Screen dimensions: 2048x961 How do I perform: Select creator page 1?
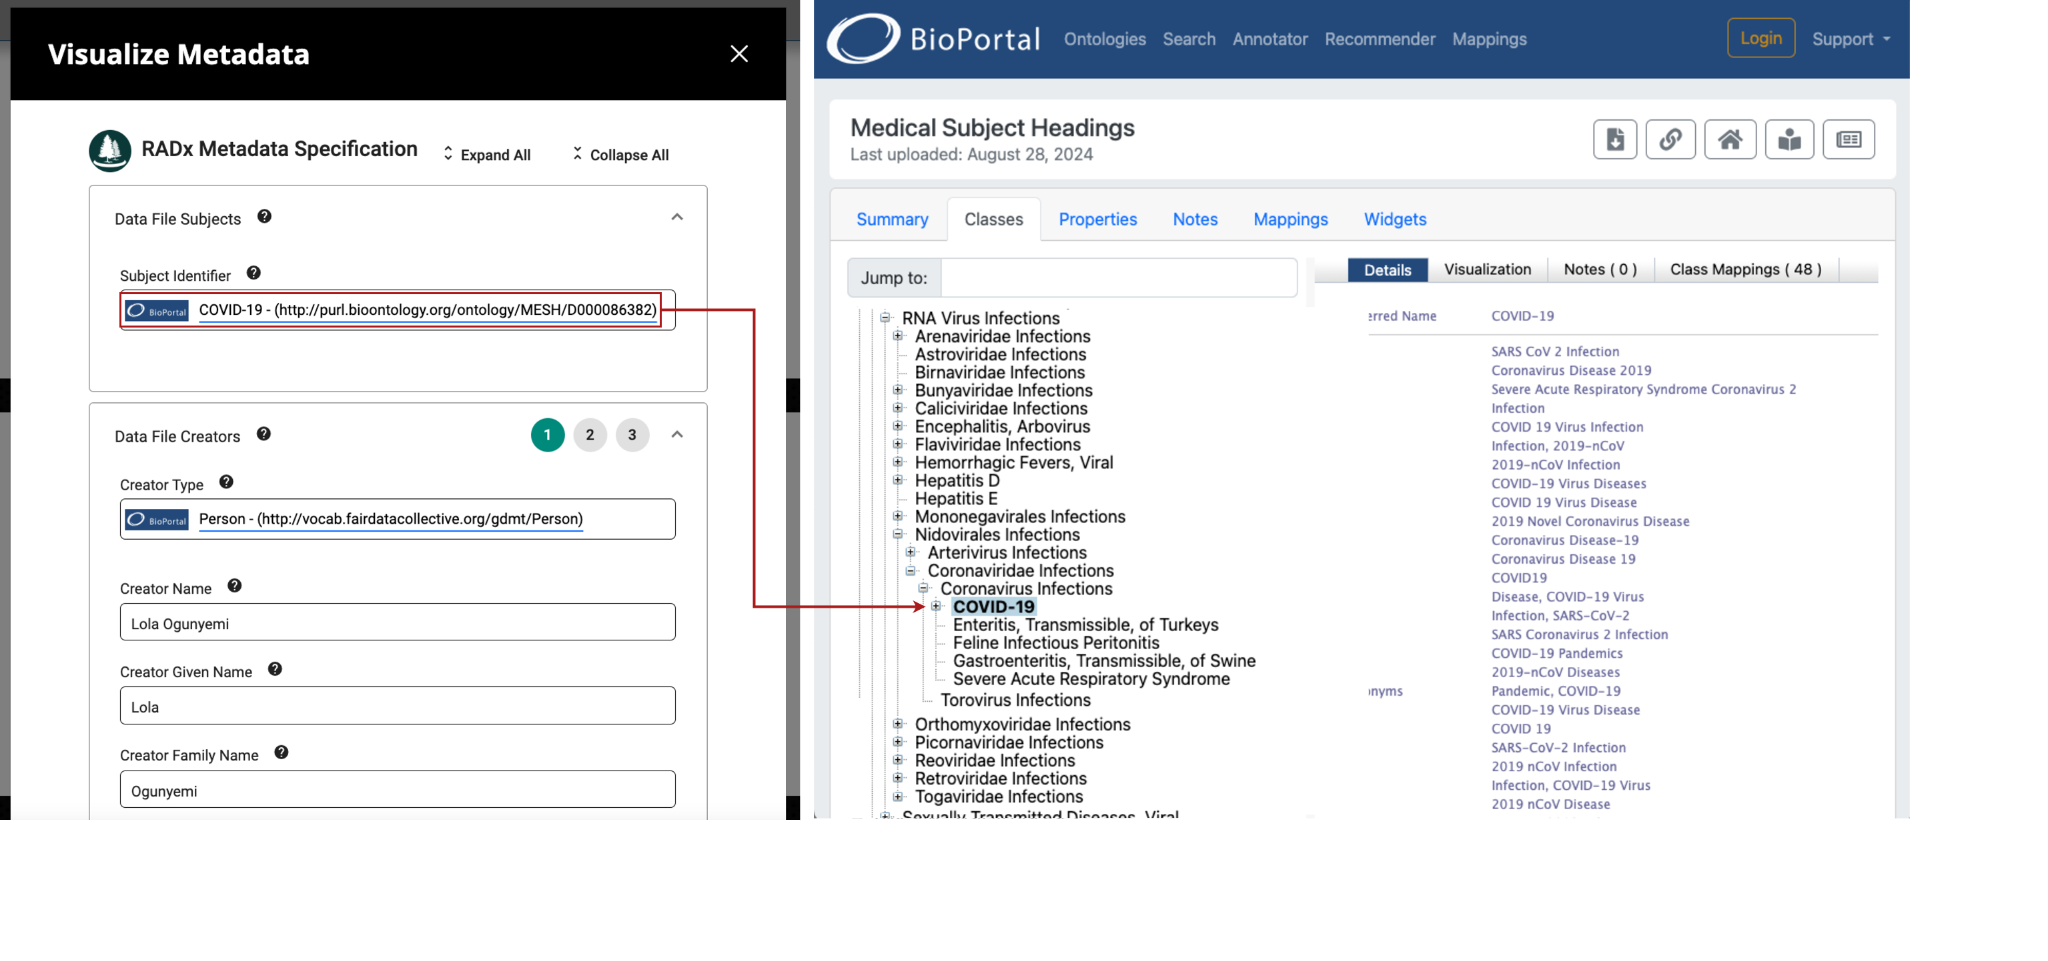548,435
